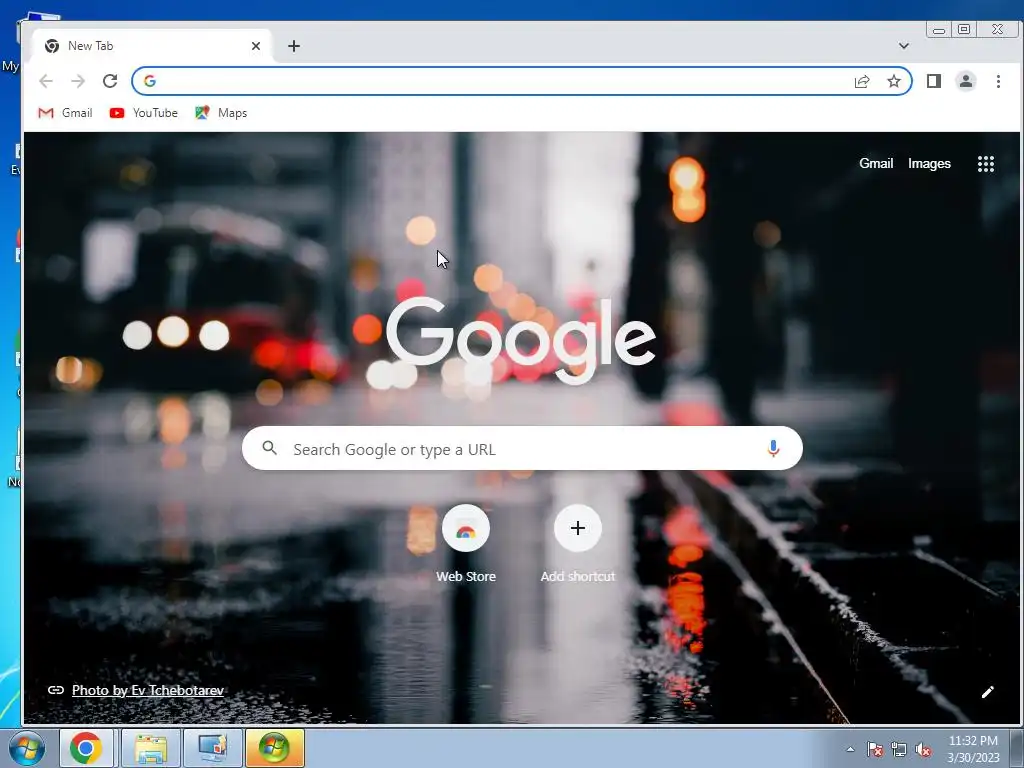Click the muted volume tray icon

pos(923,750)
